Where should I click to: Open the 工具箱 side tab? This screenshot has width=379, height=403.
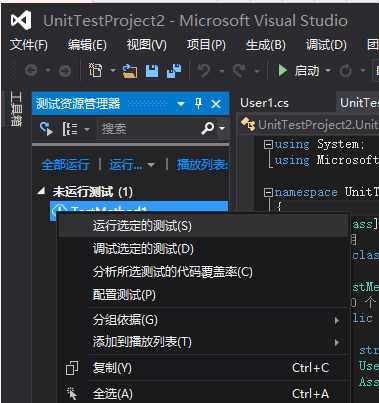(x=16, y=109)
